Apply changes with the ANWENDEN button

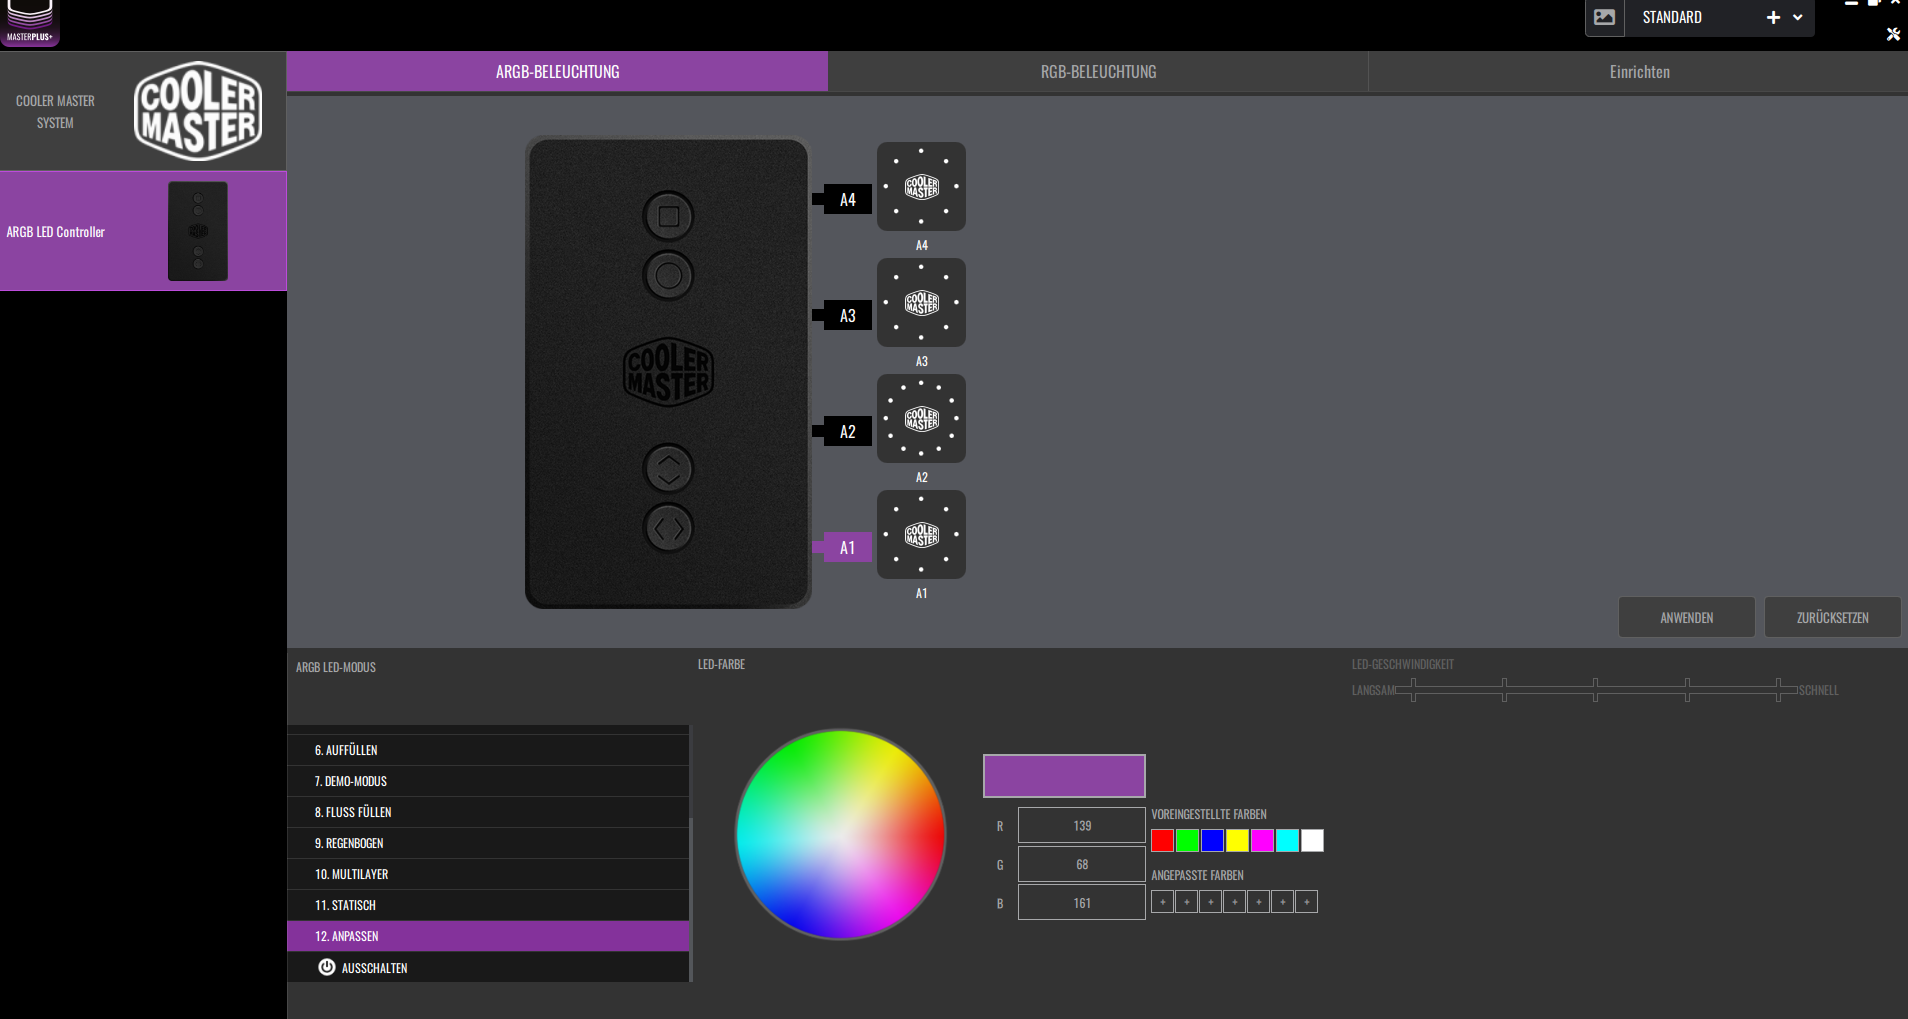pyautogui.click(x=1686, y=617)
